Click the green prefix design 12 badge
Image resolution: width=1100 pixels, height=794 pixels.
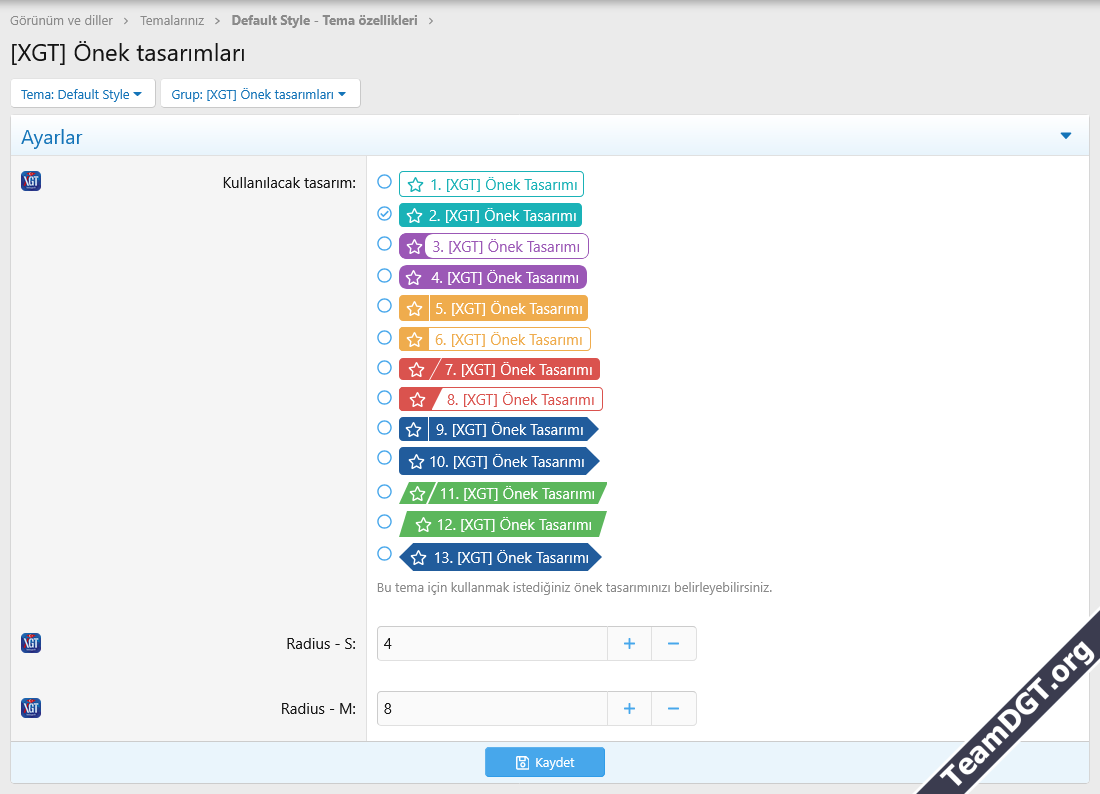pyautogui.click(x=503, y=524)
